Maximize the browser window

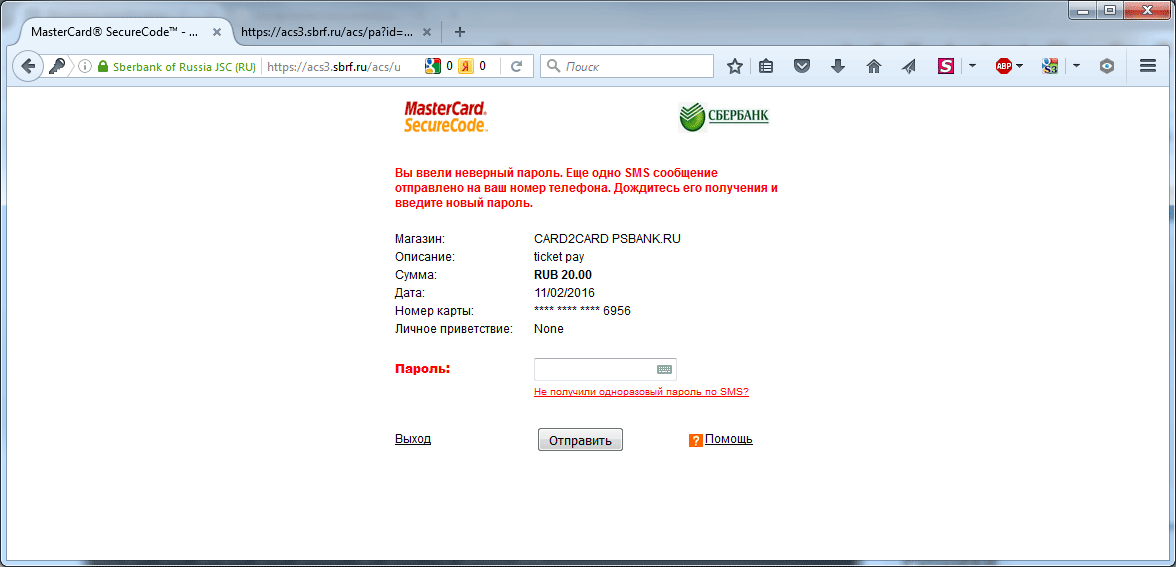click(x=1110, y=9)
